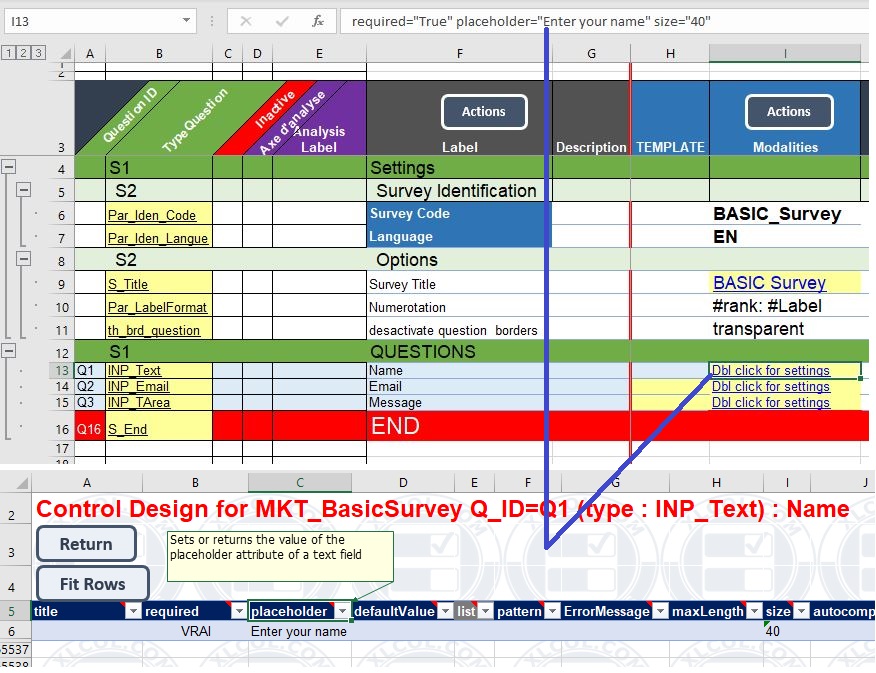
Task: Open the list column filter dropdown
Action: point(483,610)
